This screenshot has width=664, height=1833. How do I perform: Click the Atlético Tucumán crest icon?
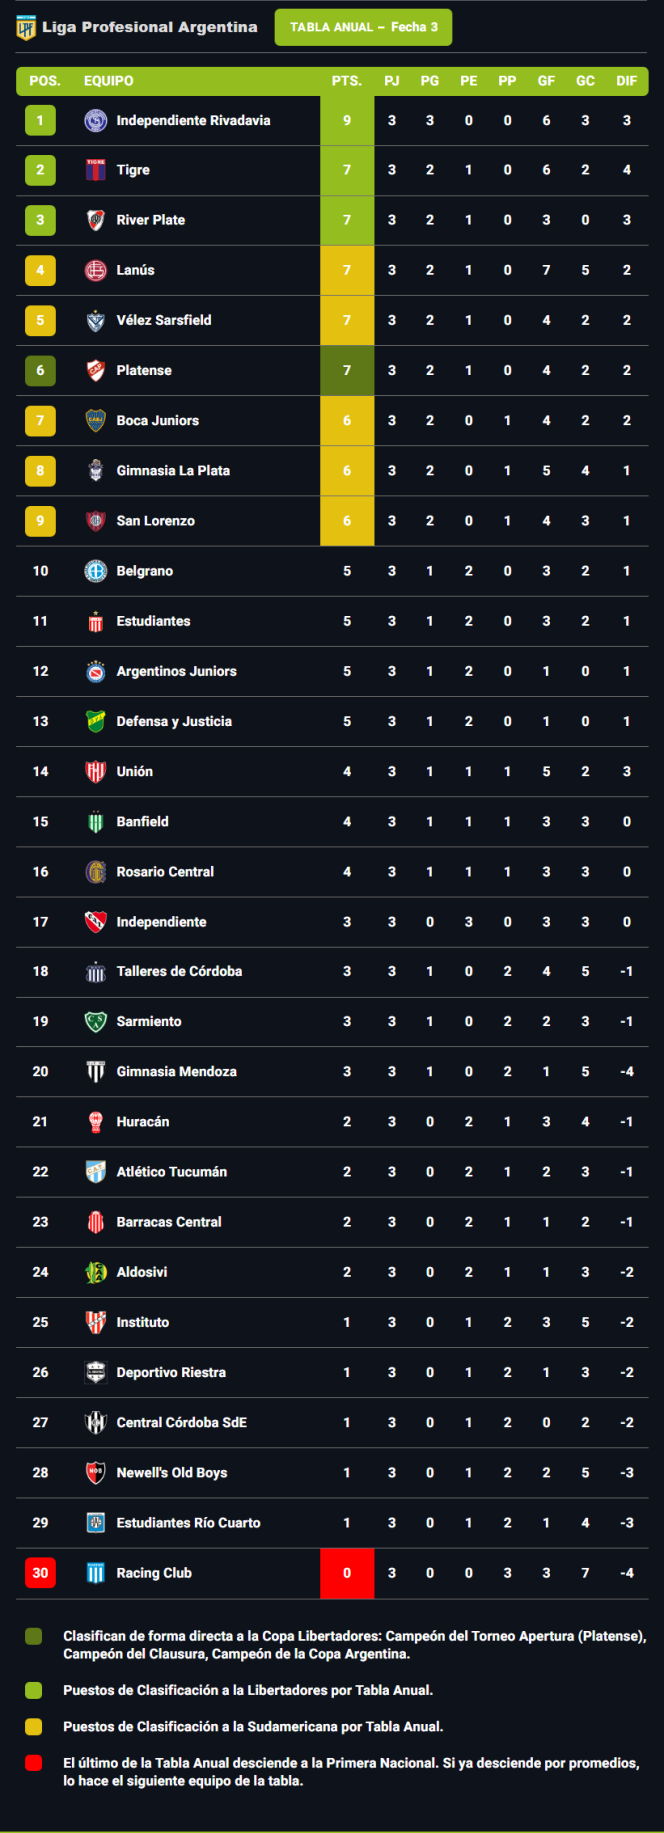(x=96, y=1172)
